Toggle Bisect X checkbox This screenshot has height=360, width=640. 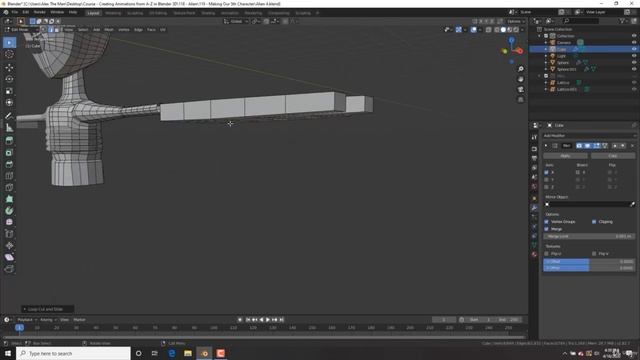(578, 173)
